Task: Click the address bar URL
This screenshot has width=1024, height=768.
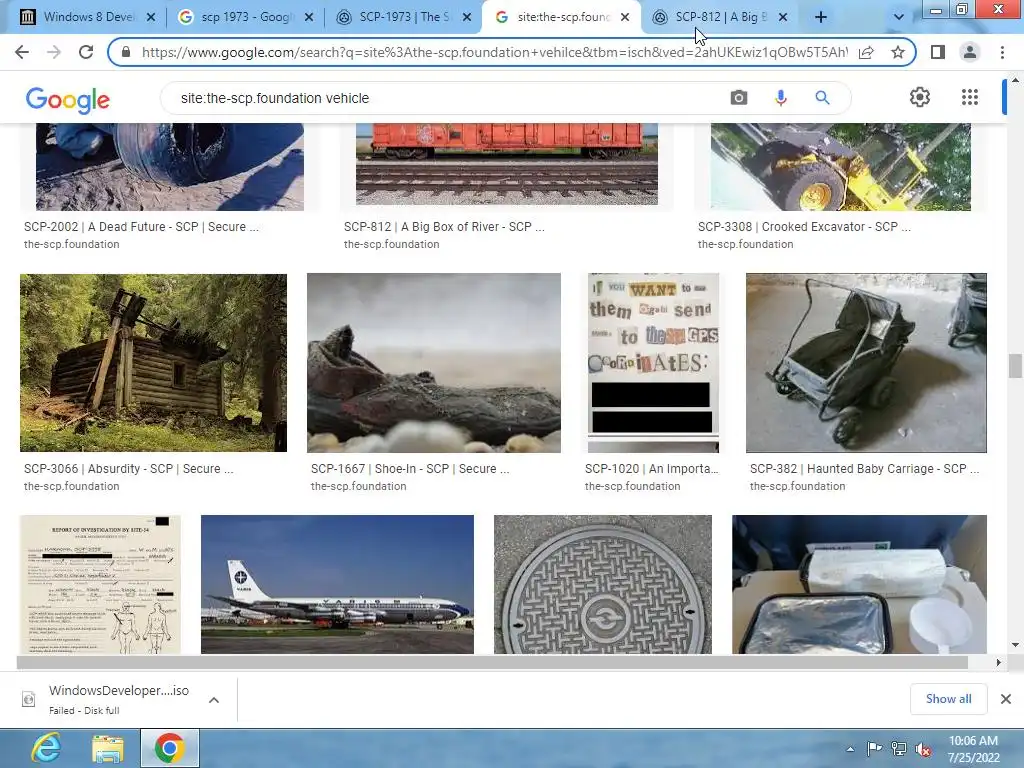Action: [x=494, y=52]
